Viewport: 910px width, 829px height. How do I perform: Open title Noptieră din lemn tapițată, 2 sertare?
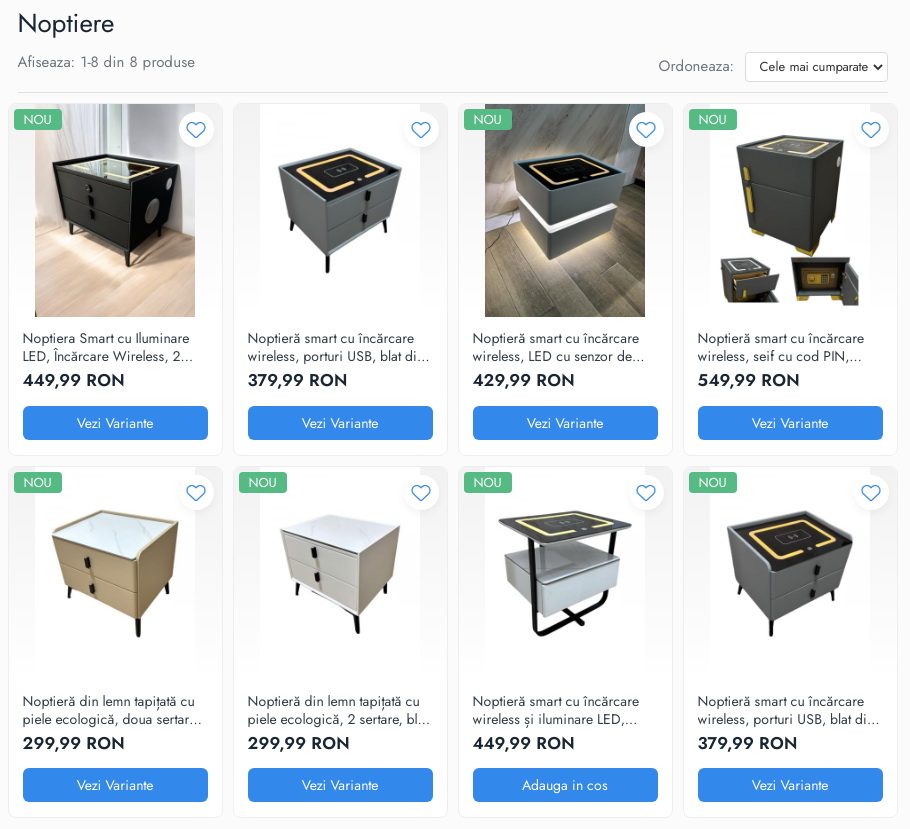point(338,710)
